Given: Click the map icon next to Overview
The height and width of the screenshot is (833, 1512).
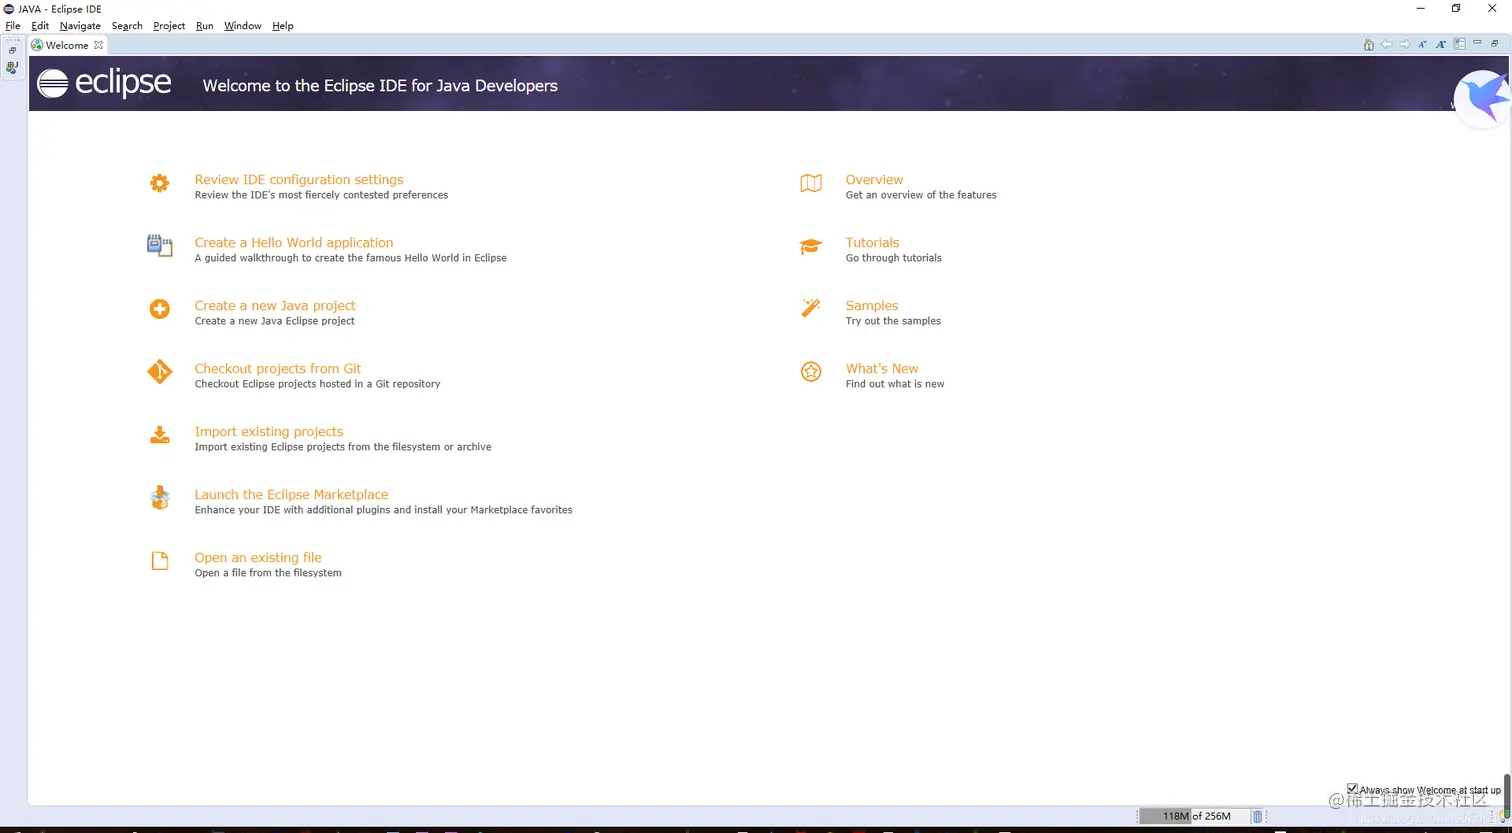Looking at the screenshot, I should click(811, 183).
